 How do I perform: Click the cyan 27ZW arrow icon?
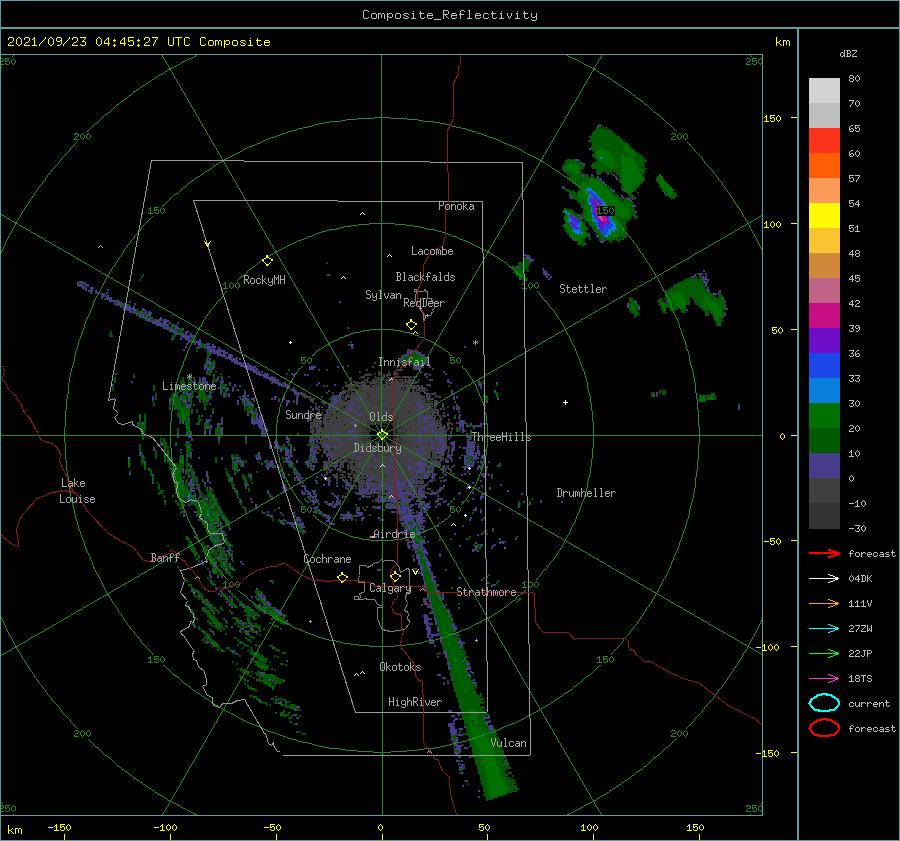pos(824,629)
